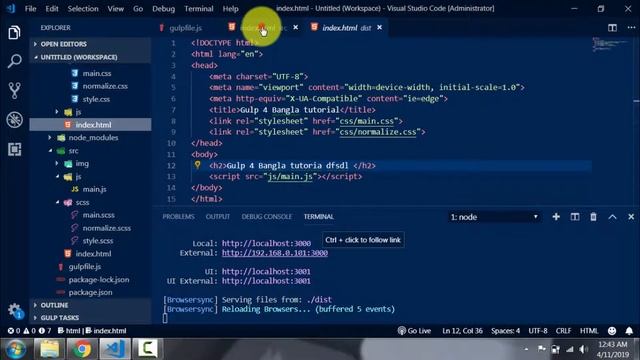The image size is (640, 360).
Task: Switch to the OUTPUT panel tab
Action: [218, 217]
